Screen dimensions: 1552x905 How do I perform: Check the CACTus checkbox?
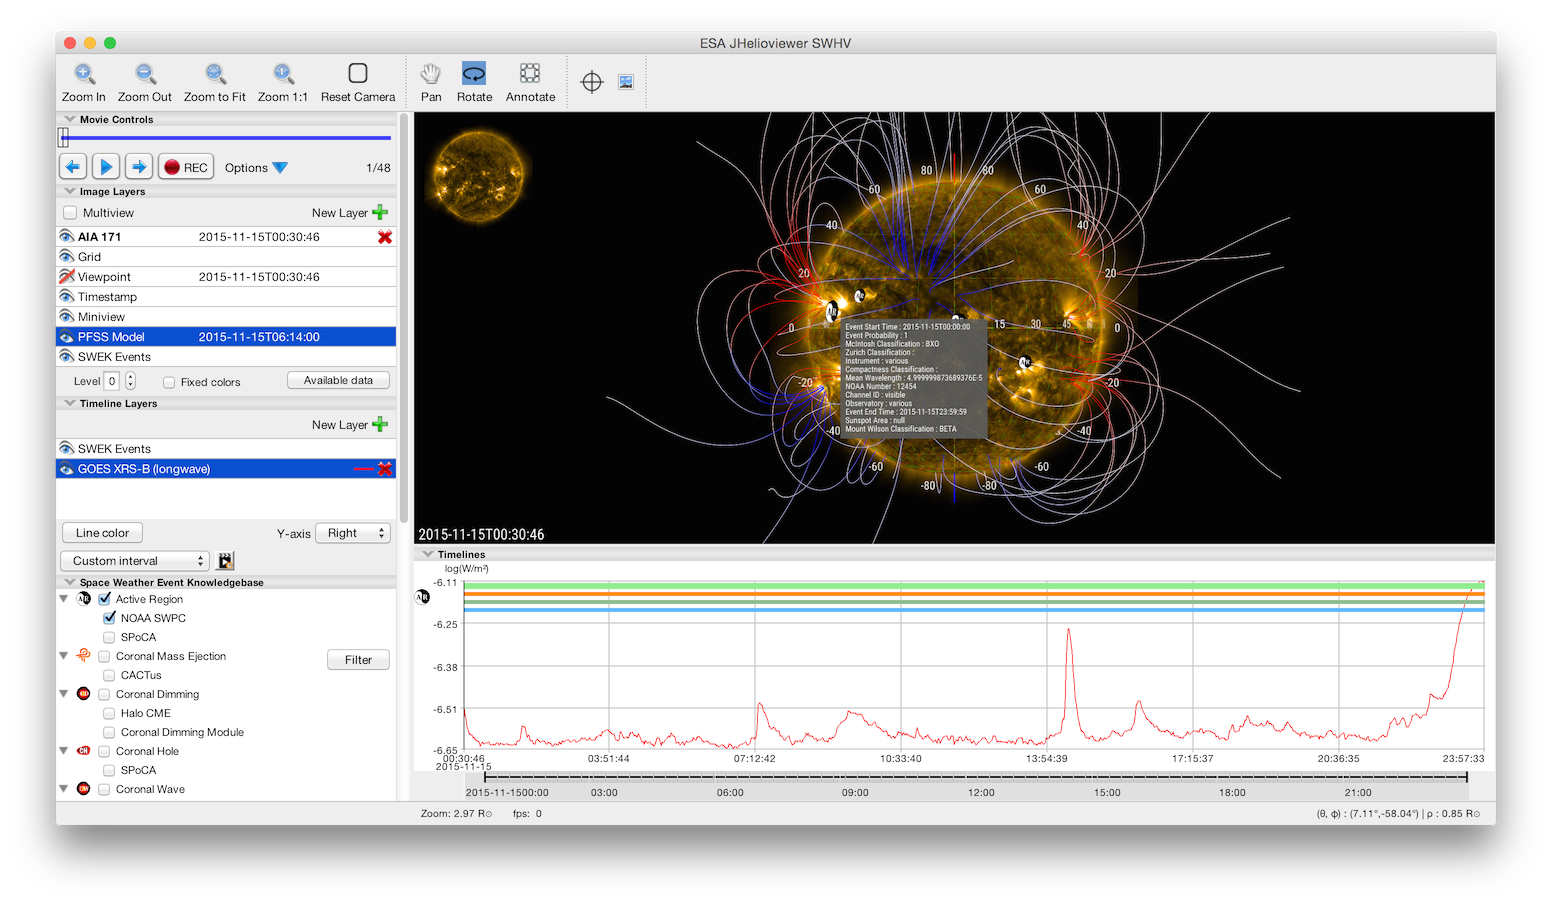pyautogui.click(x=109, y=675)
